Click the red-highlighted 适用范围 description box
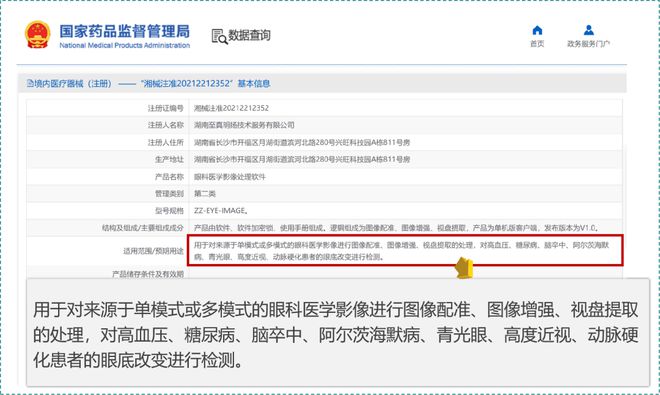 pos(405,251)
